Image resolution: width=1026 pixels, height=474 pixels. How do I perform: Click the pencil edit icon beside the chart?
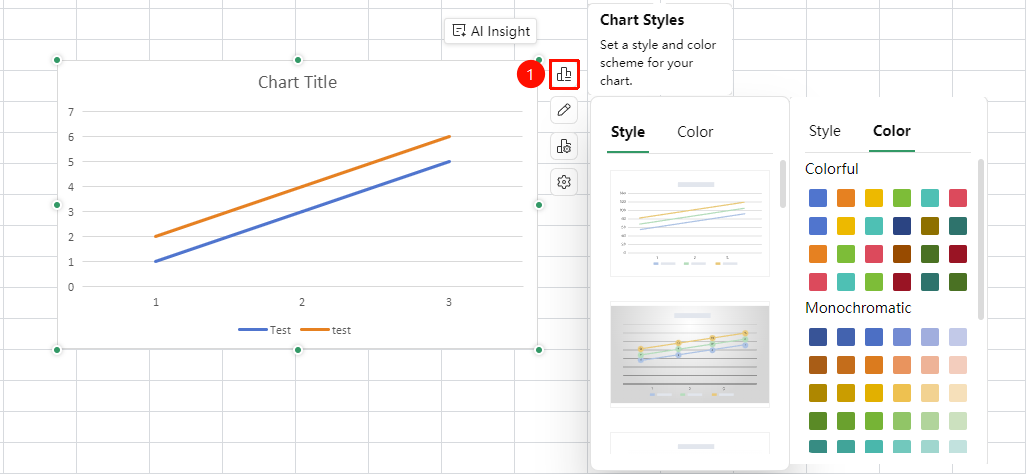[x=564, y=109]
